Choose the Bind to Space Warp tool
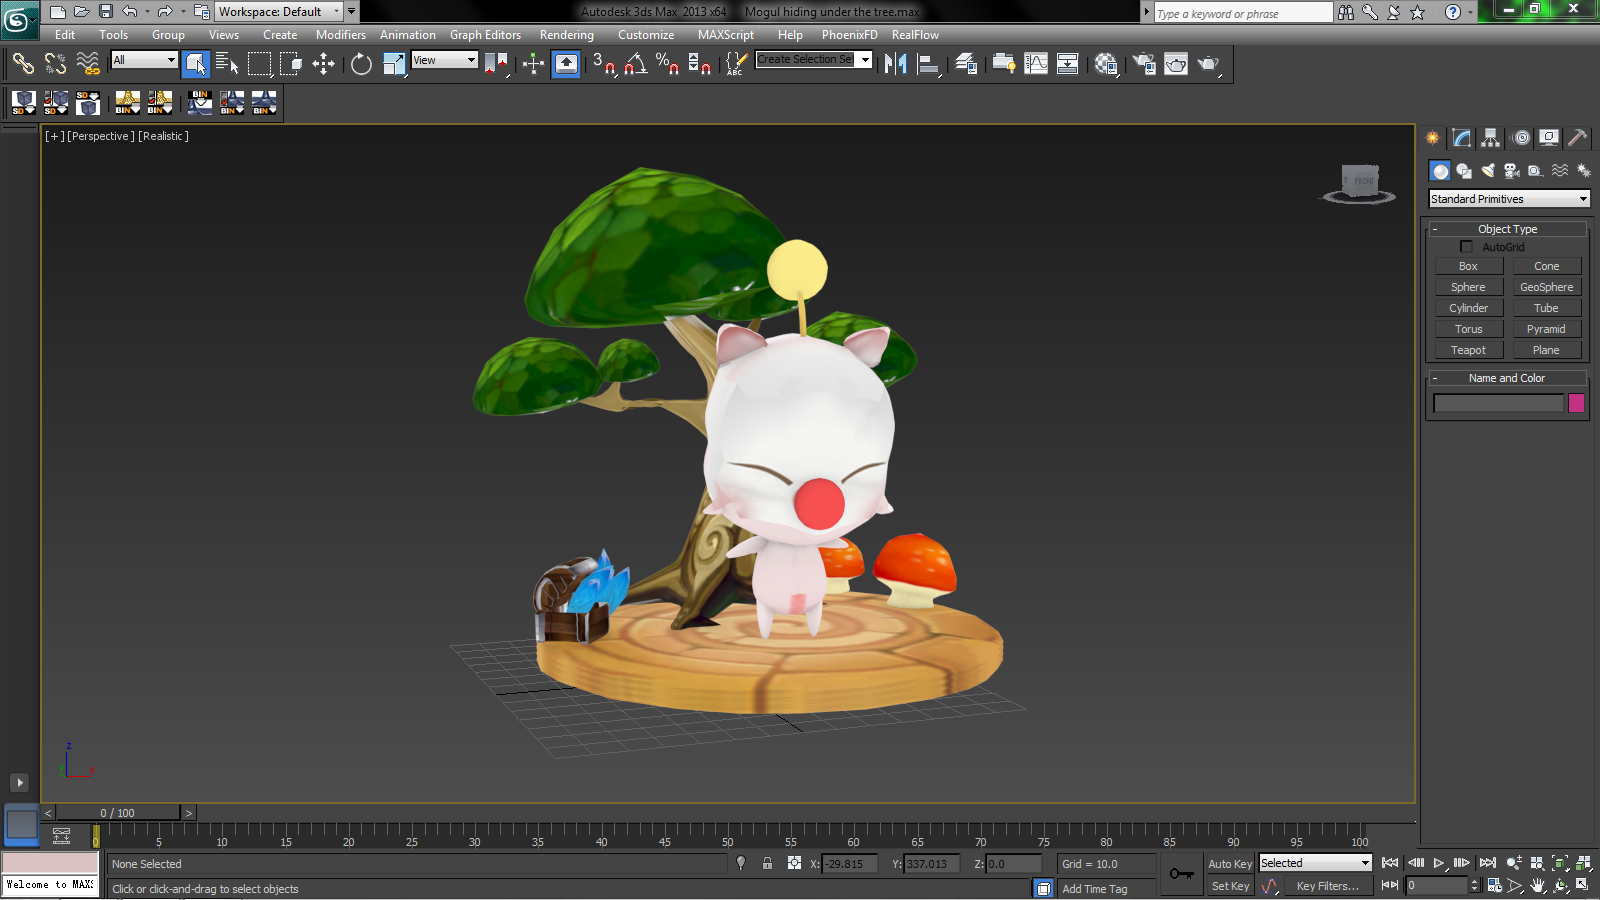Viewport: 1600px width, 900px height. pyautogui.click(x=88, y=64)
